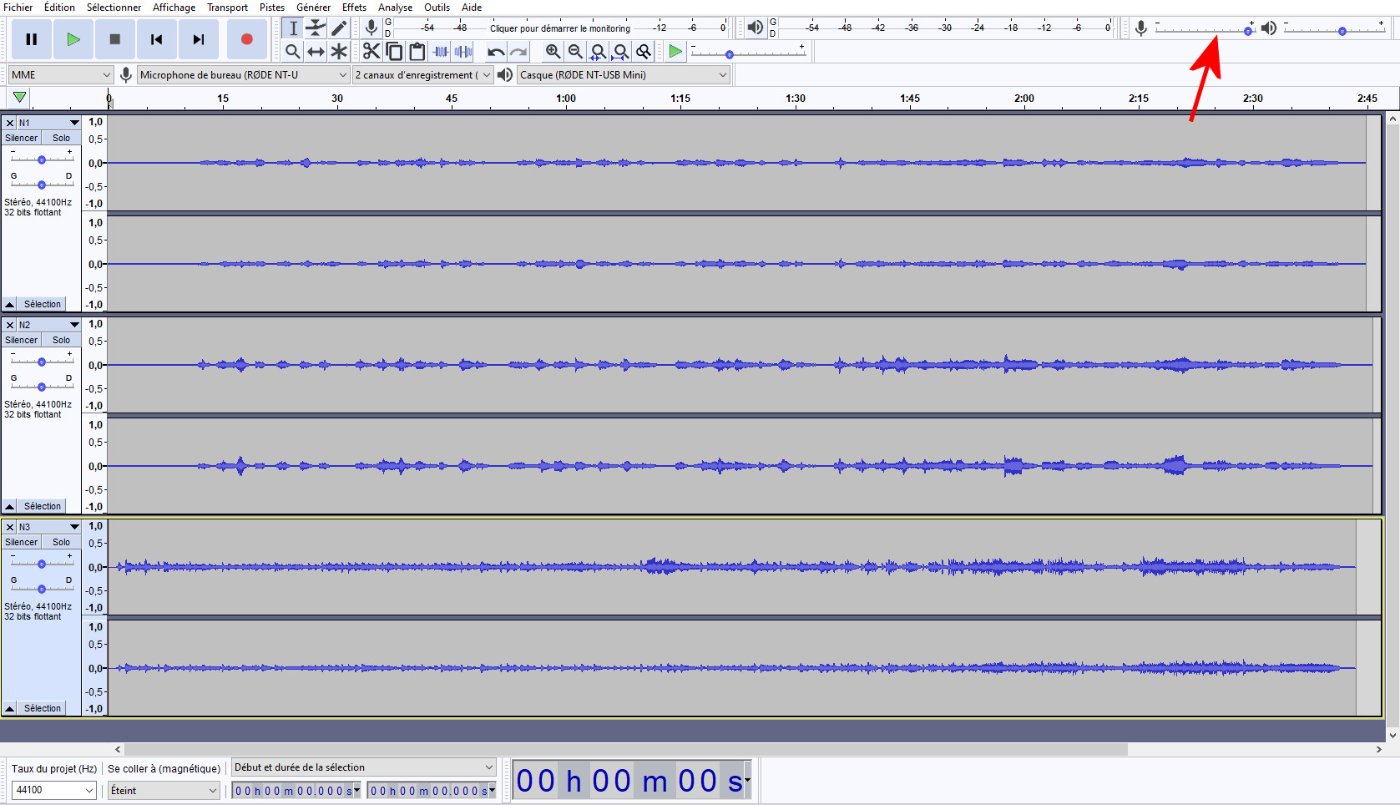Select the Draw pencil tool
Viewport: 1400px width, 805px height.
coord(339,28)
